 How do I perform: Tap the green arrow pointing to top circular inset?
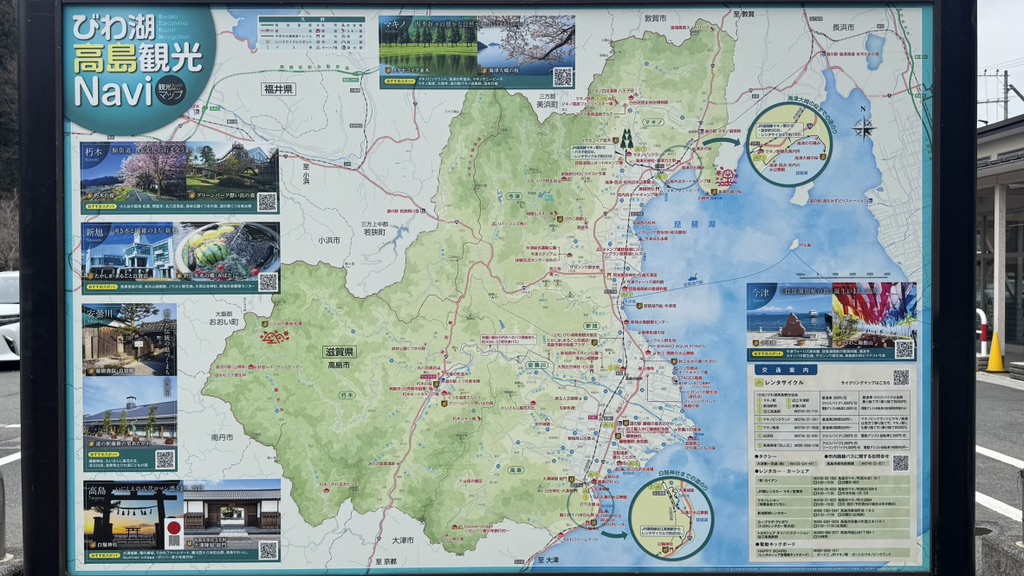(x=721, y=142)
